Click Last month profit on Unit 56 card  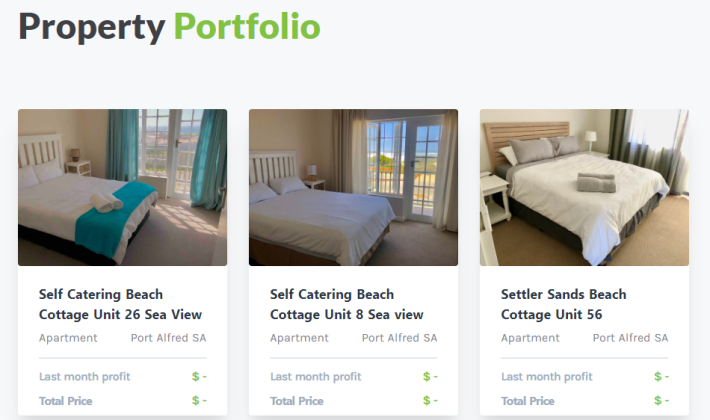point(547,377)
